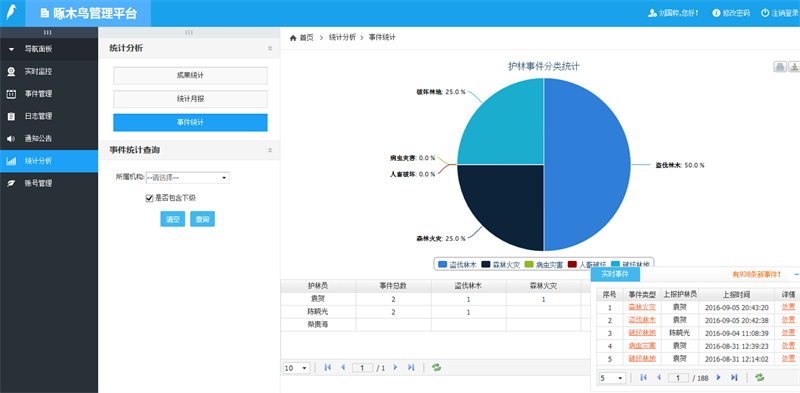This screenshot has width=800, height=393.
Task: Toggle 是否包含下级 checkbox
Action: (149, 198)
